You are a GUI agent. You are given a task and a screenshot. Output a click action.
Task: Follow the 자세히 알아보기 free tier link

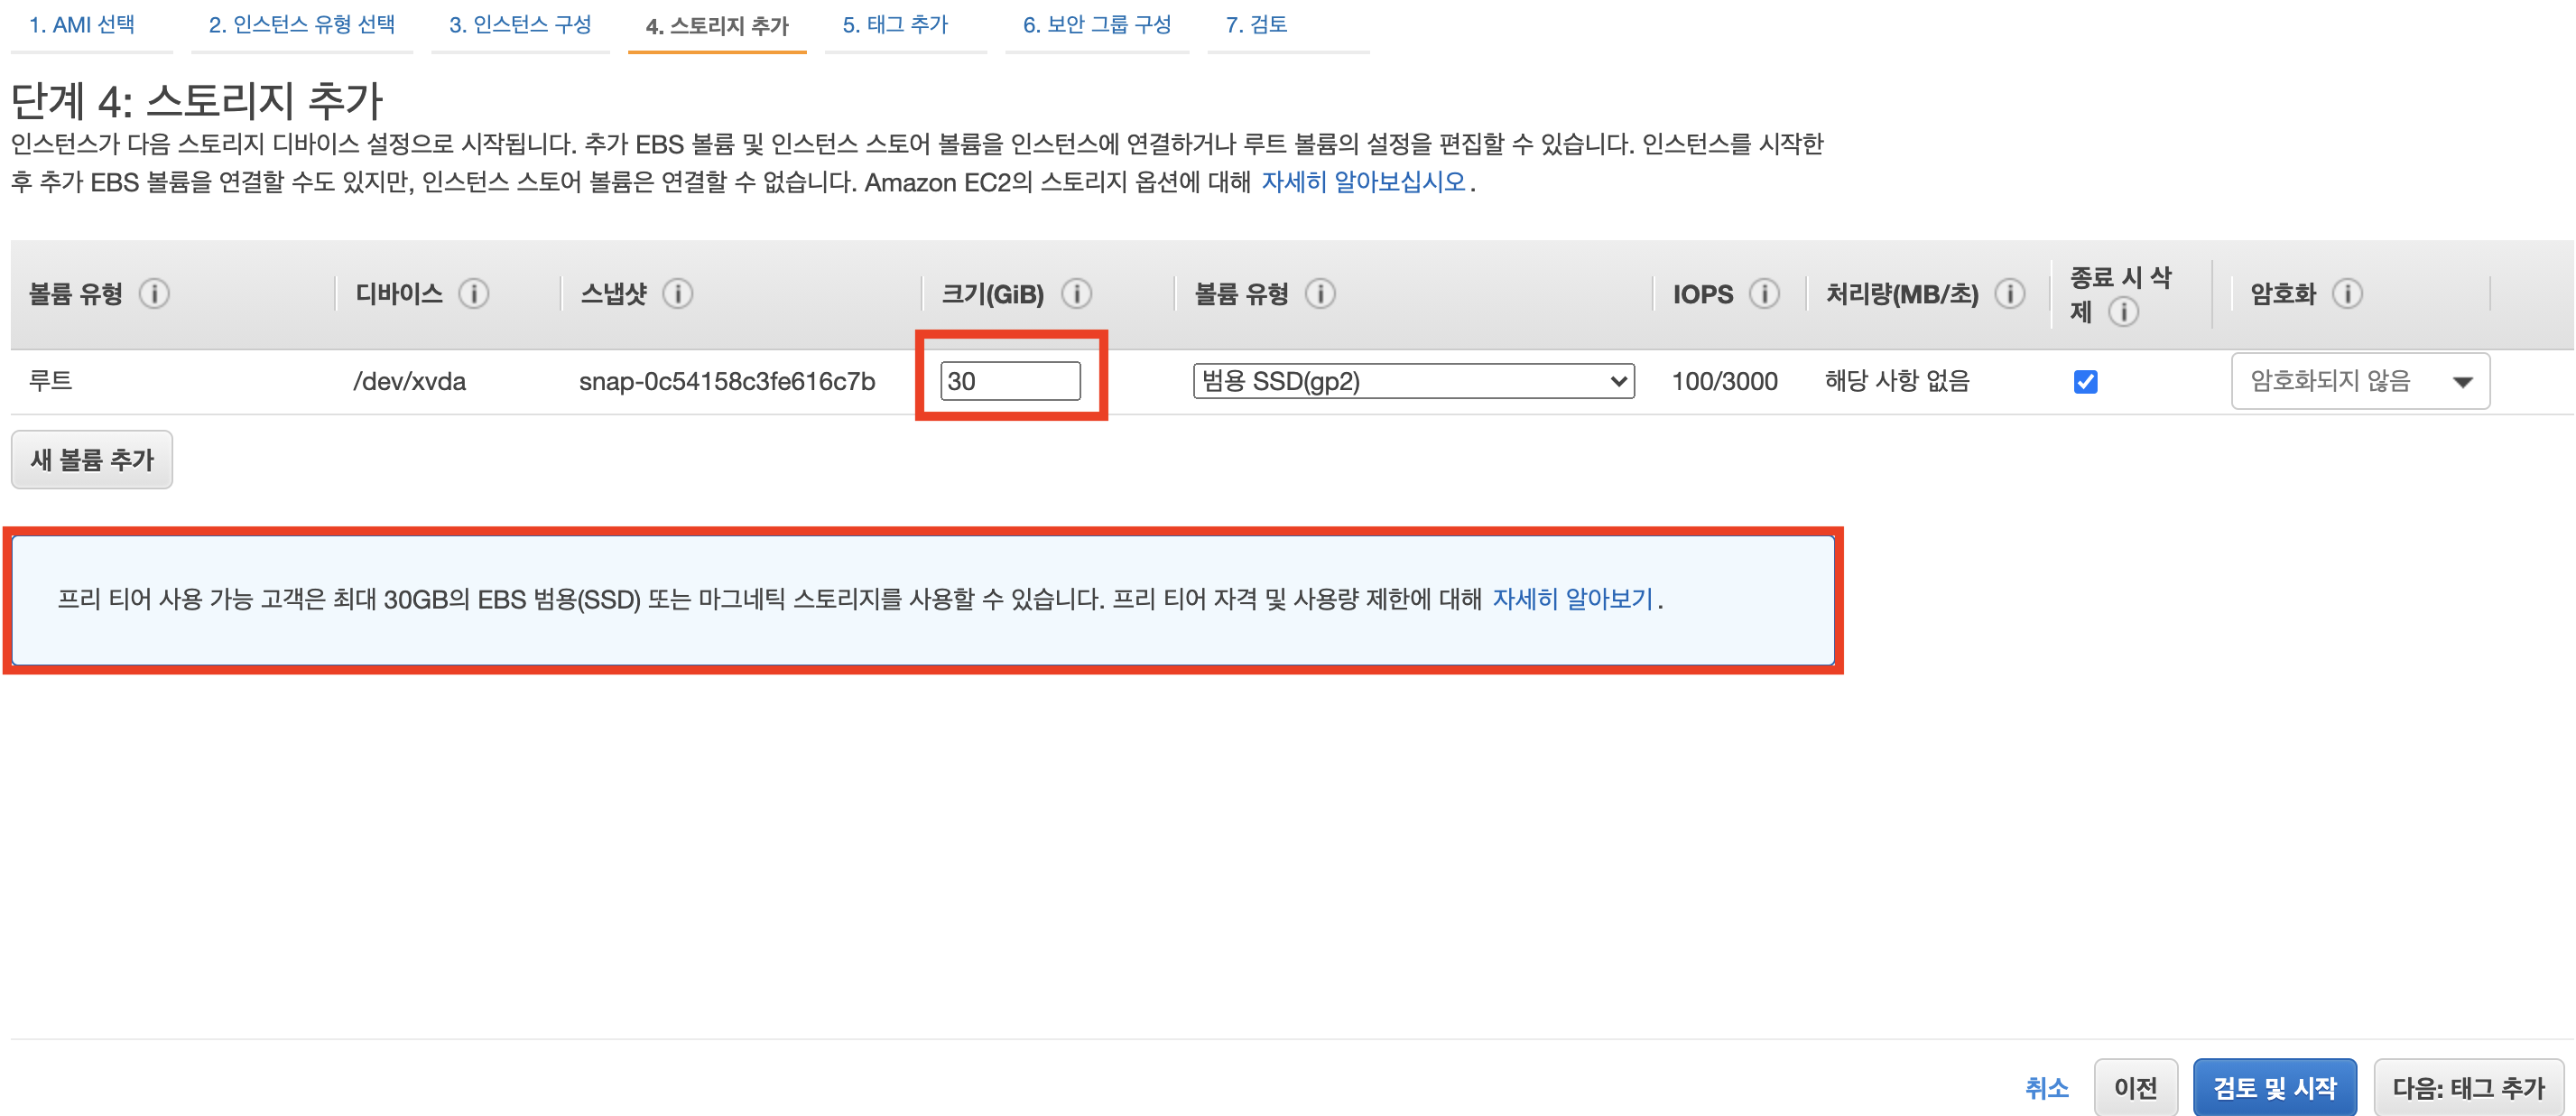tap(1572, 599)
